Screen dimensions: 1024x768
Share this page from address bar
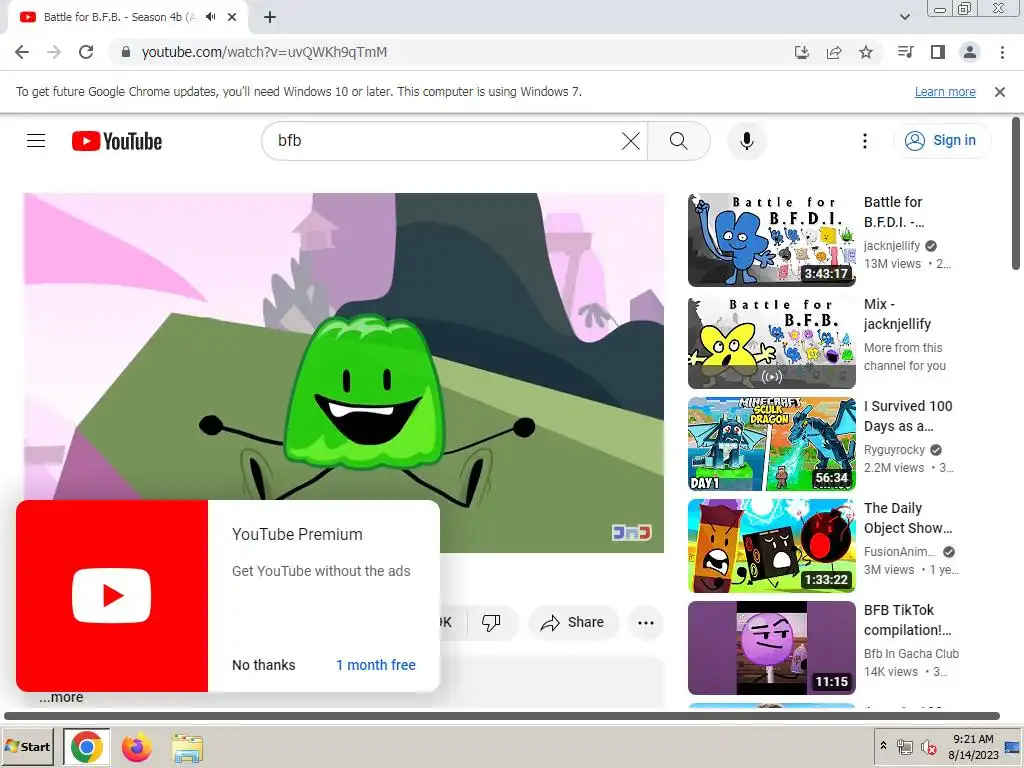click(834, 52)
